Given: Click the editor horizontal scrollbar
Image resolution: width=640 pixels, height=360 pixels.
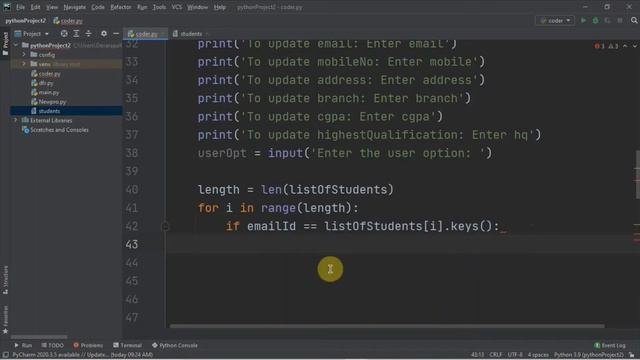Looking at the screenshot, I should click(x=387, y=326).
